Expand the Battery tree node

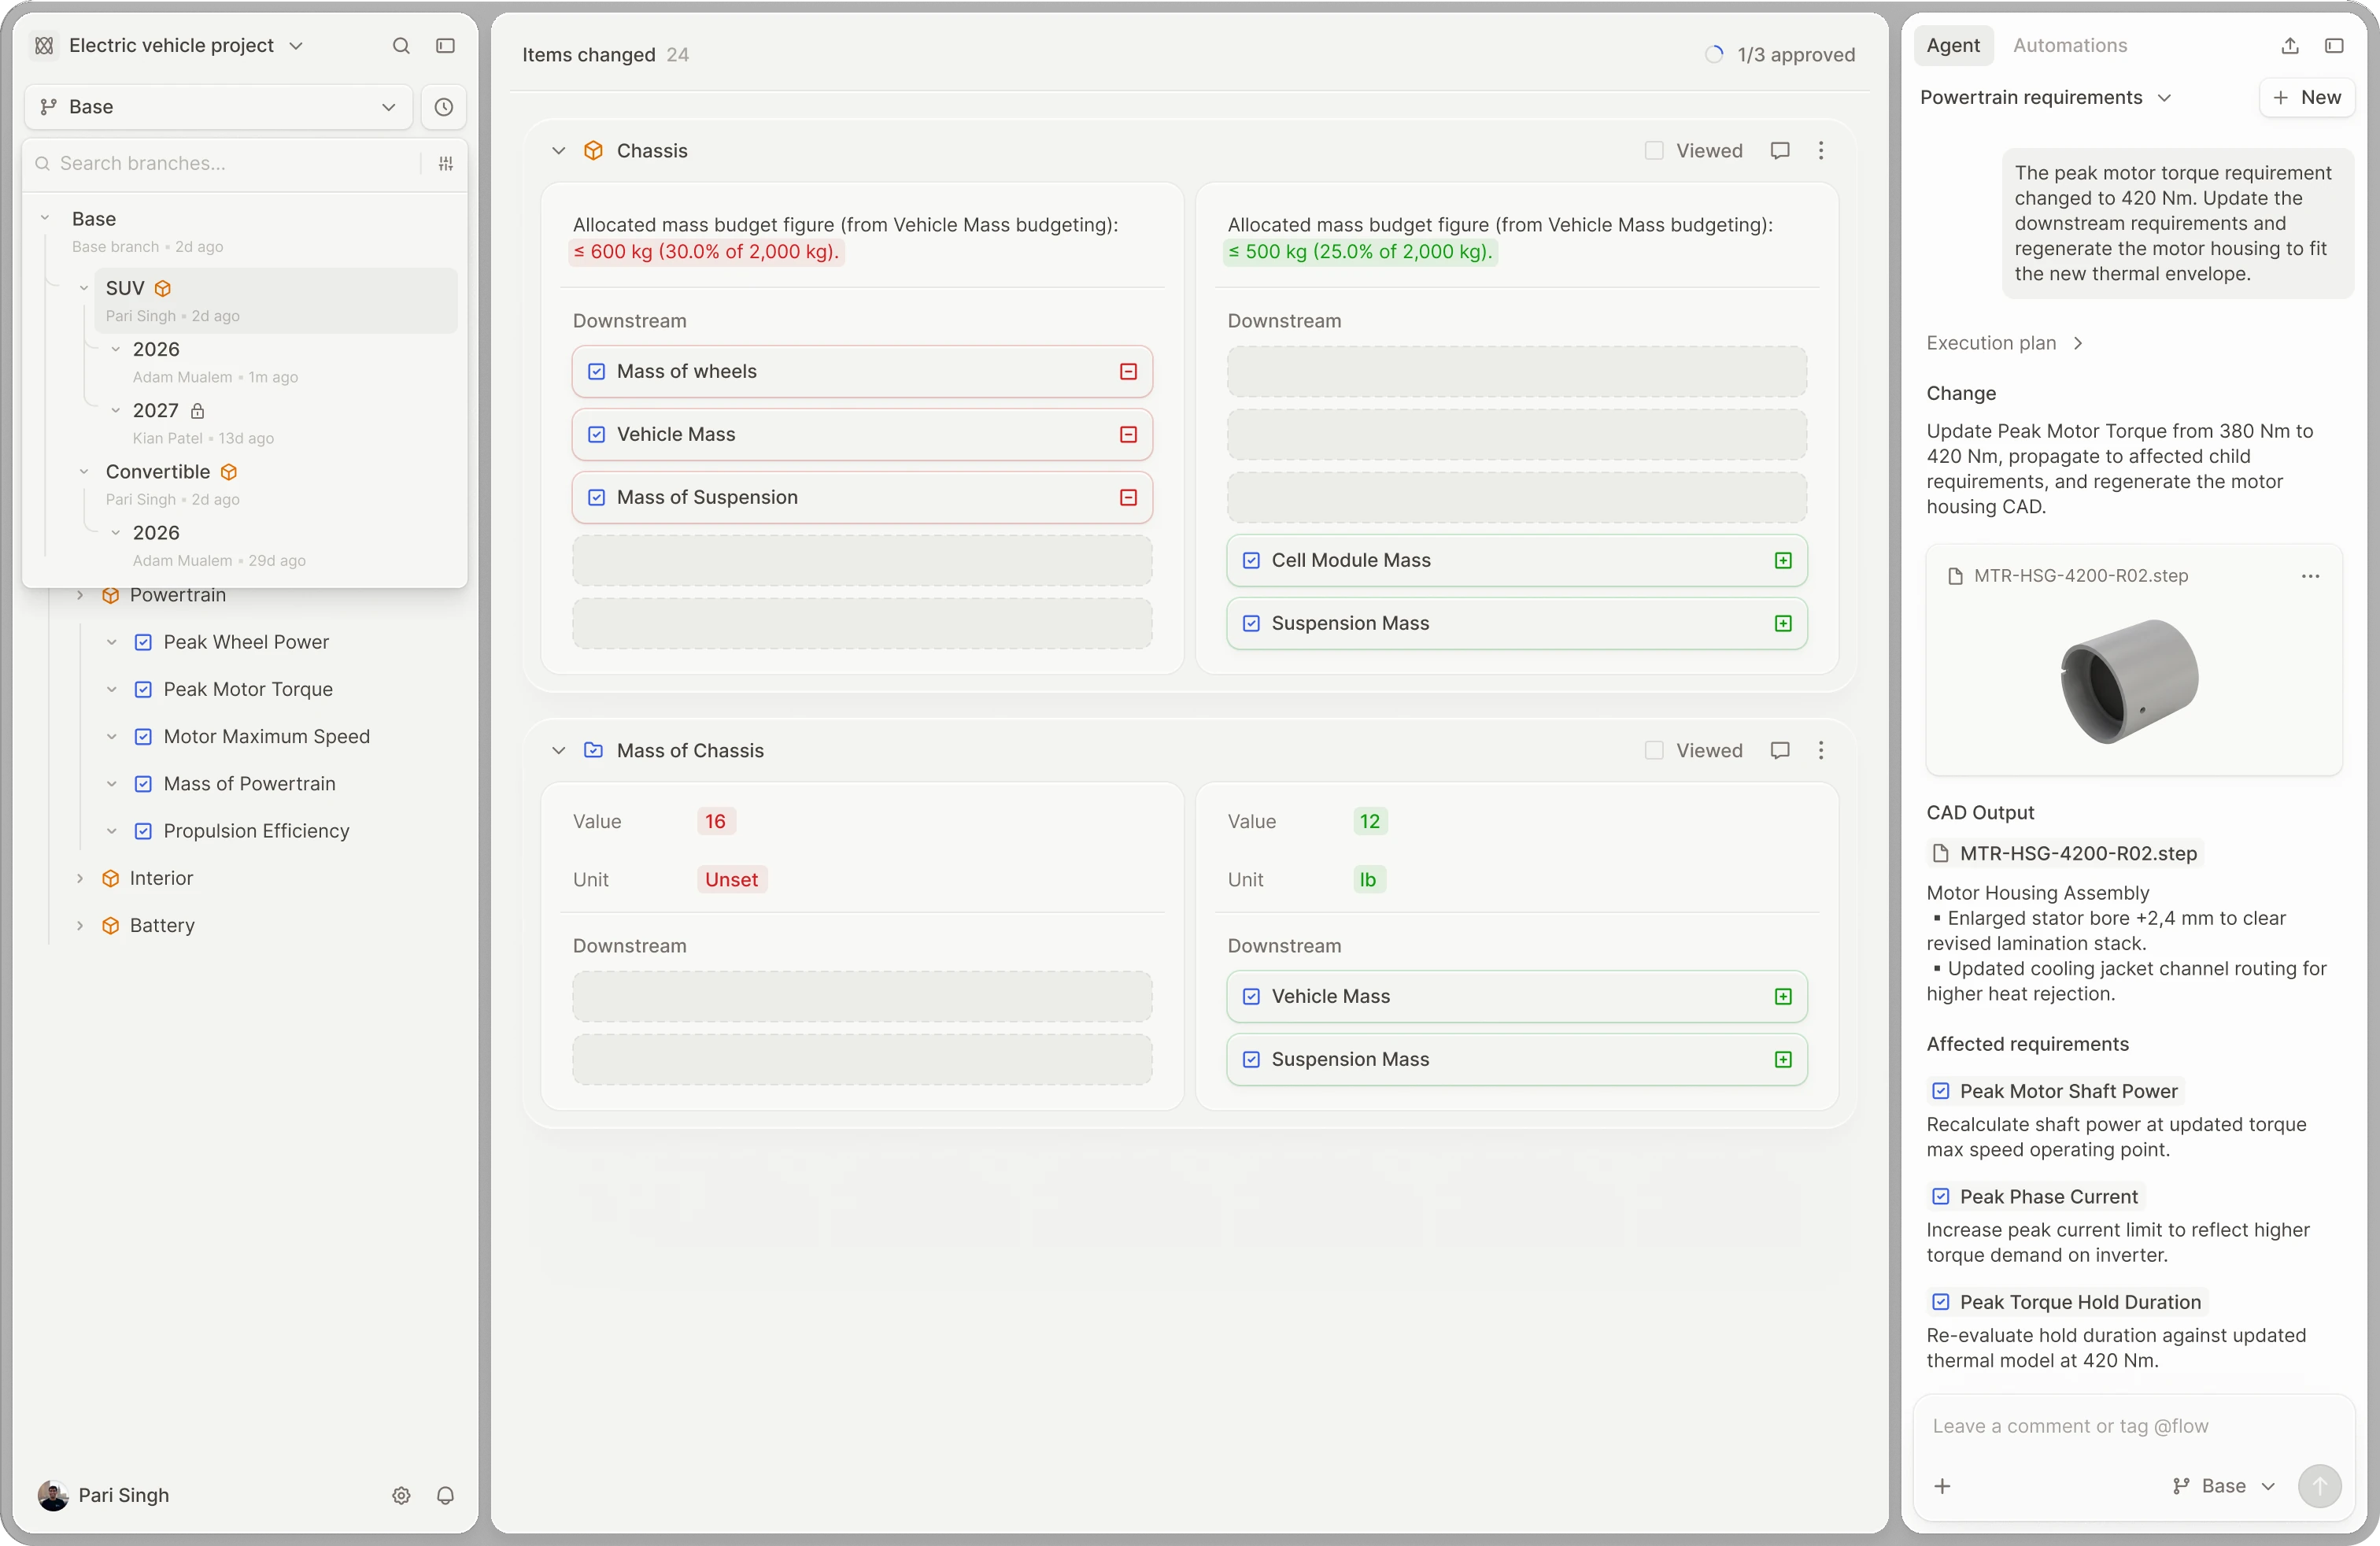pos(80,926)
